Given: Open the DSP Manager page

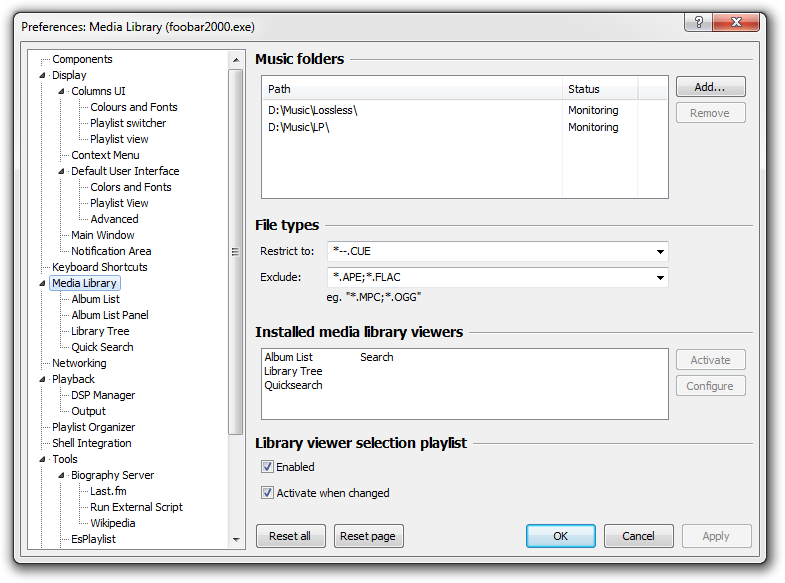Looking at the screenshot, I should click(103, 395).
